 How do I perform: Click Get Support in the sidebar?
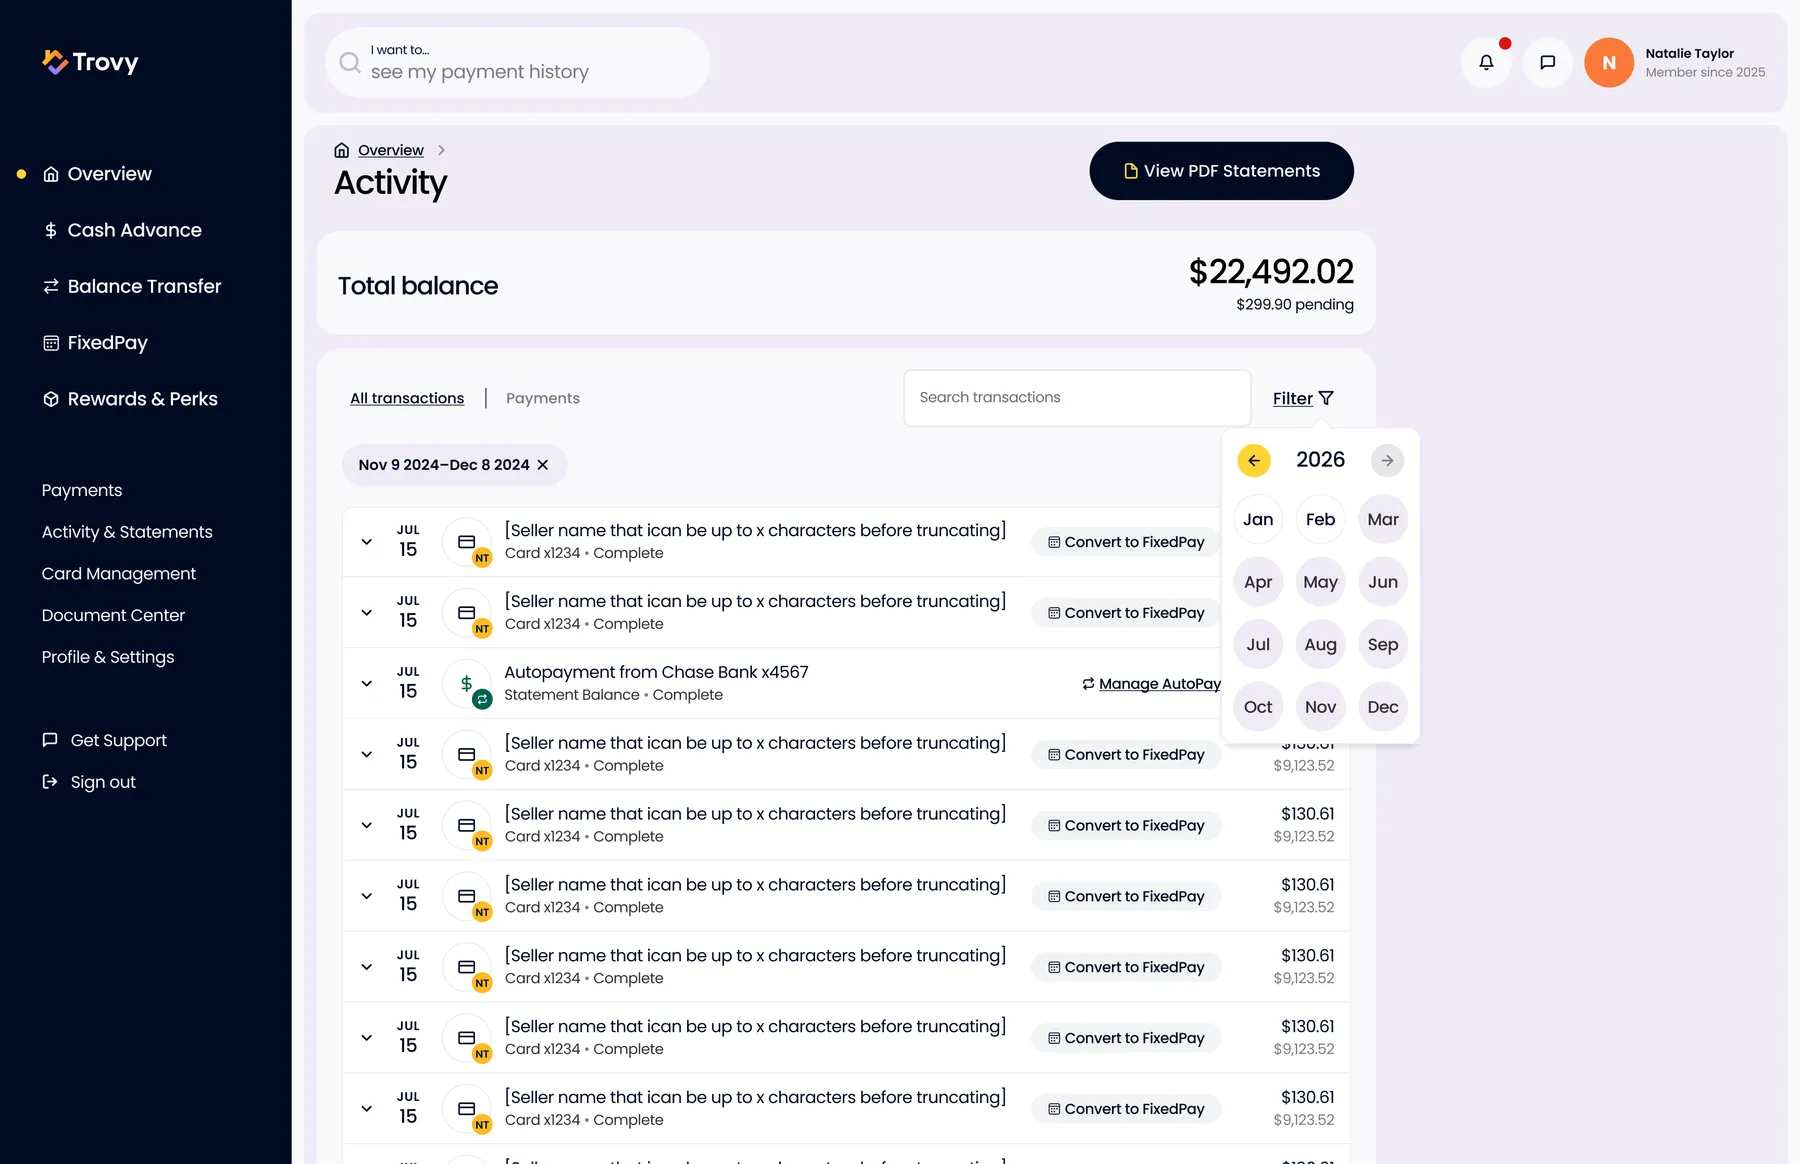pos(104,740)
